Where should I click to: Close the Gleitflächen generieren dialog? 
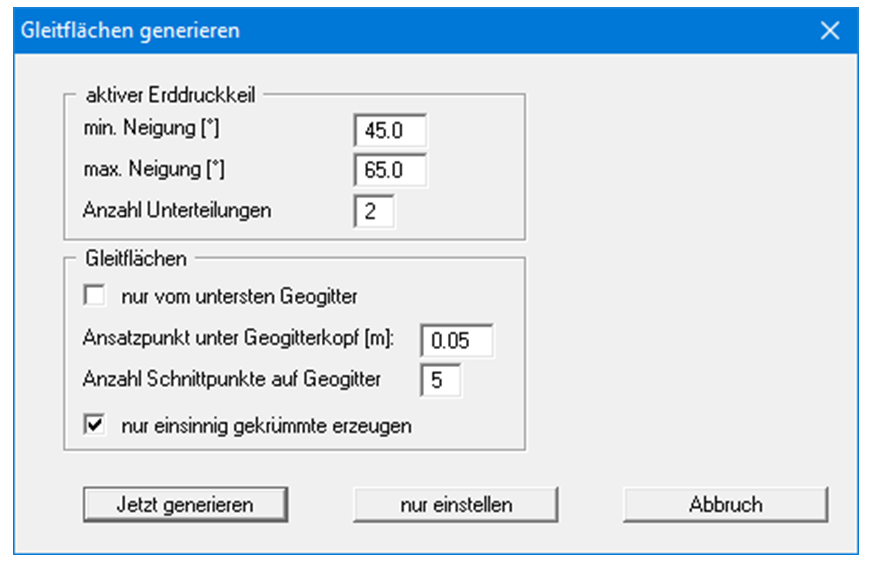coord(829,30)
